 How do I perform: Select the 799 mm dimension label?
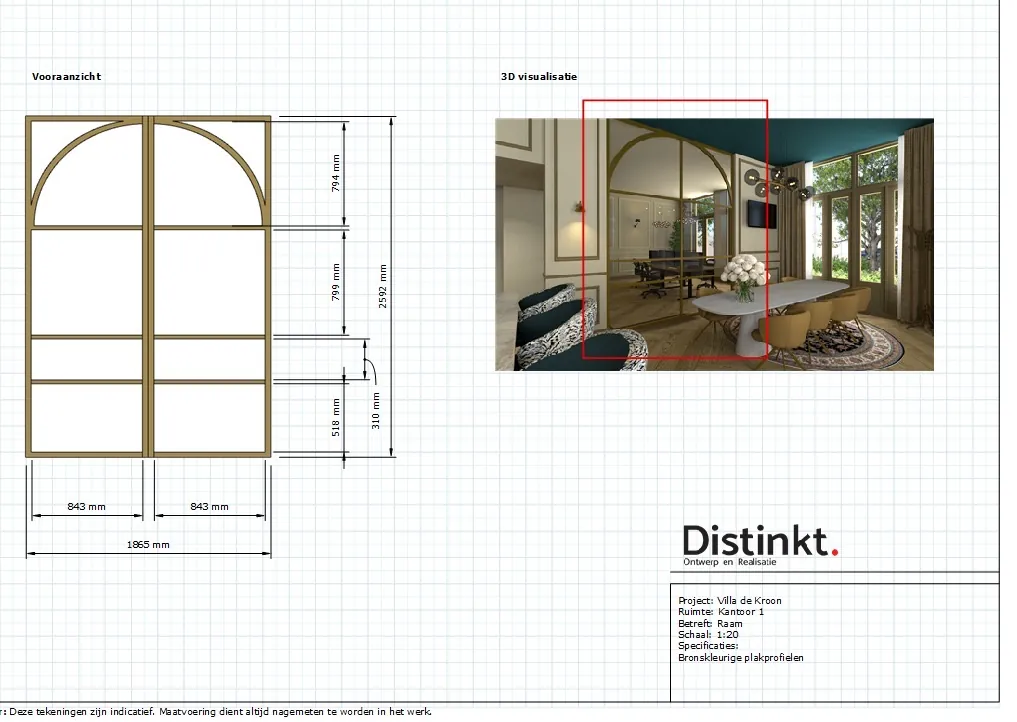tap(335, 282)
